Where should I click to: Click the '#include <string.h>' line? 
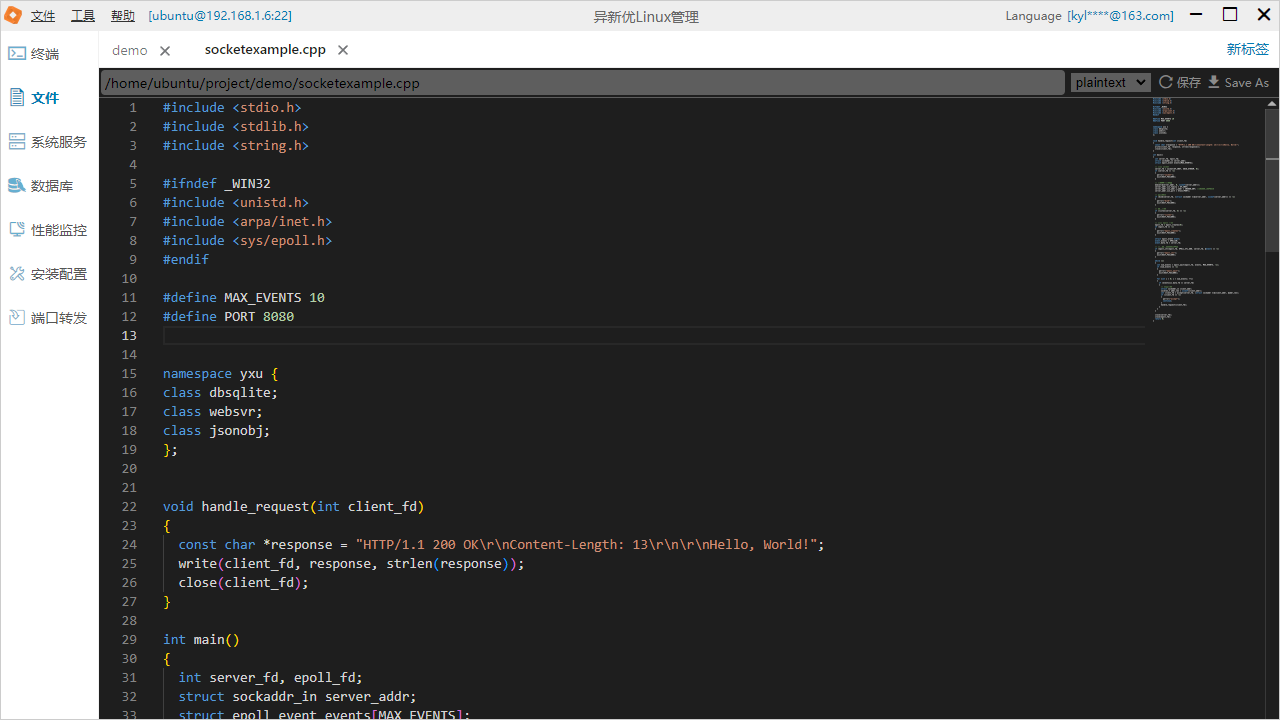coord(236,145)
